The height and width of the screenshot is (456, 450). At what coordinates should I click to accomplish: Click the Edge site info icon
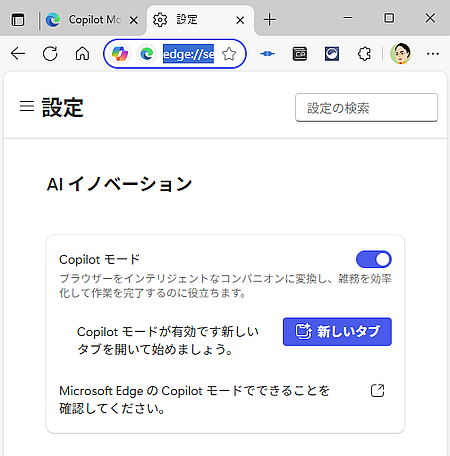[147, 54]
